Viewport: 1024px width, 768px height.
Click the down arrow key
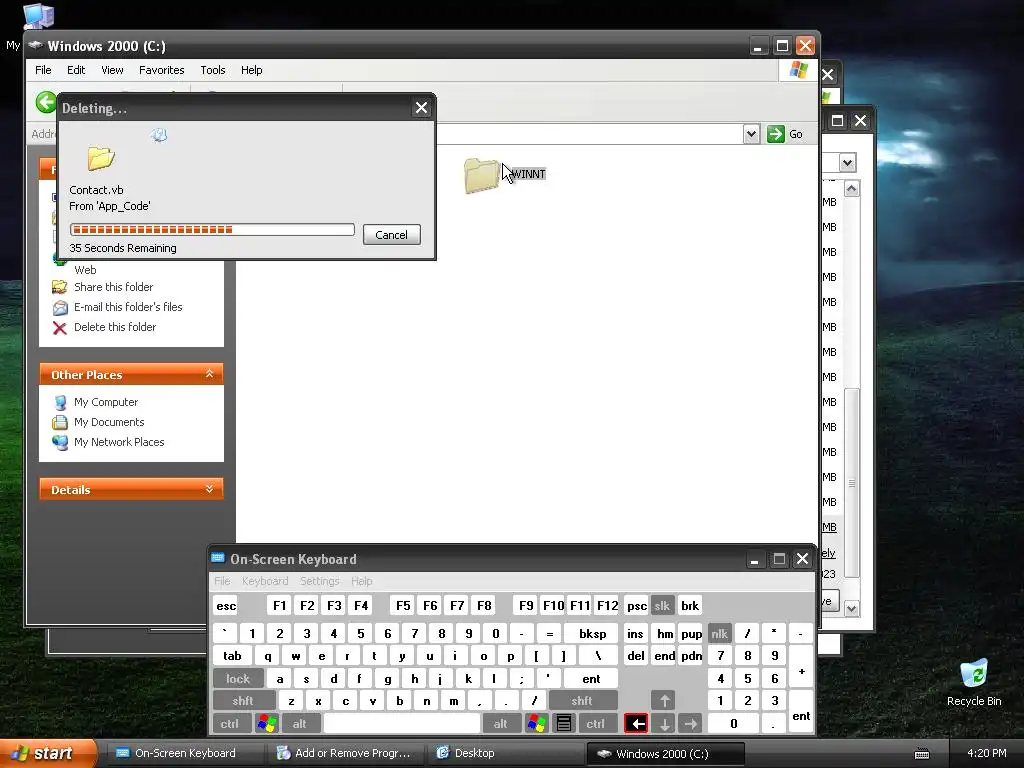(x=664, y=724)
